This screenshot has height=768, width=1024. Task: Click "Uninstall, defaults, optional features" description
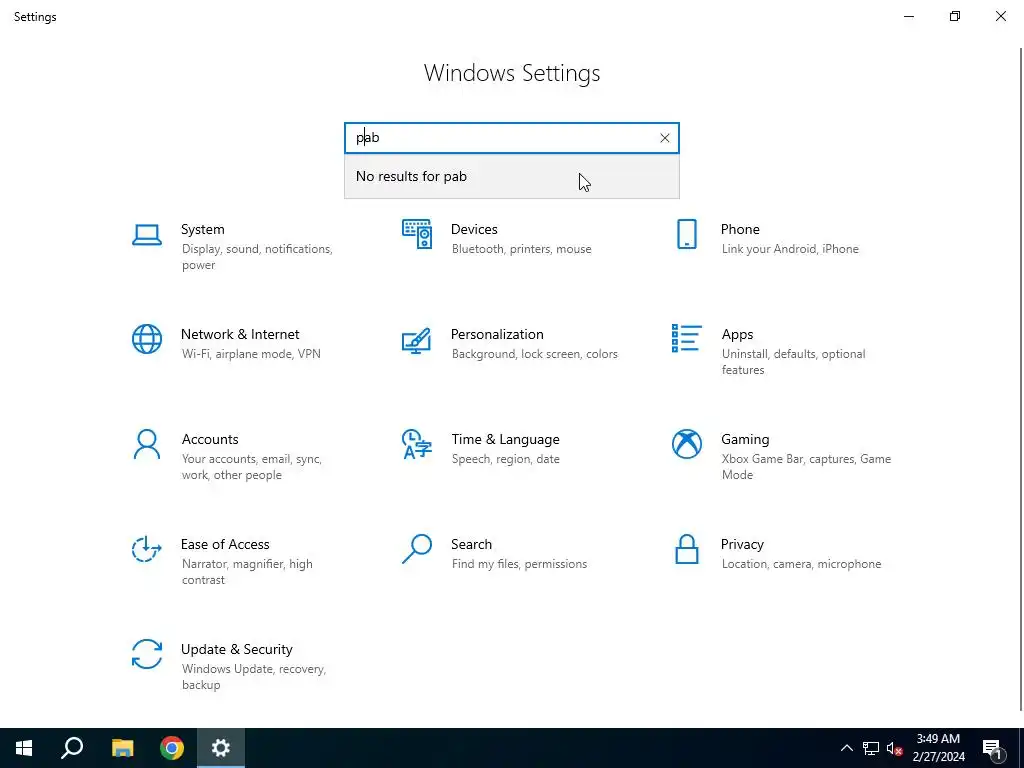pos(793,362)
